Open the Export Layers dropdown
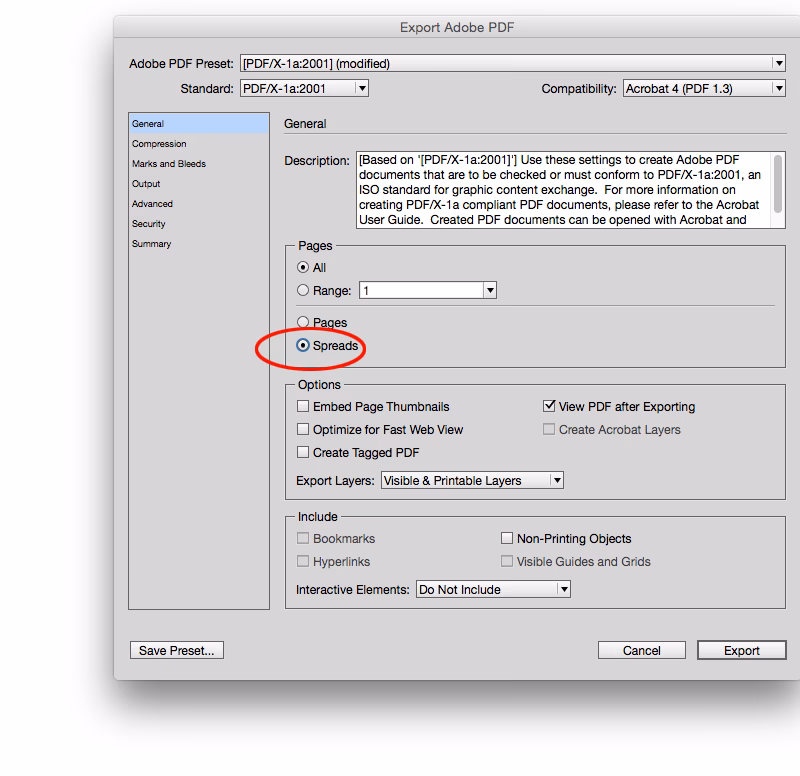Image resolution: width=800 pixels, height=776 pixels. [x=472, y=481]
